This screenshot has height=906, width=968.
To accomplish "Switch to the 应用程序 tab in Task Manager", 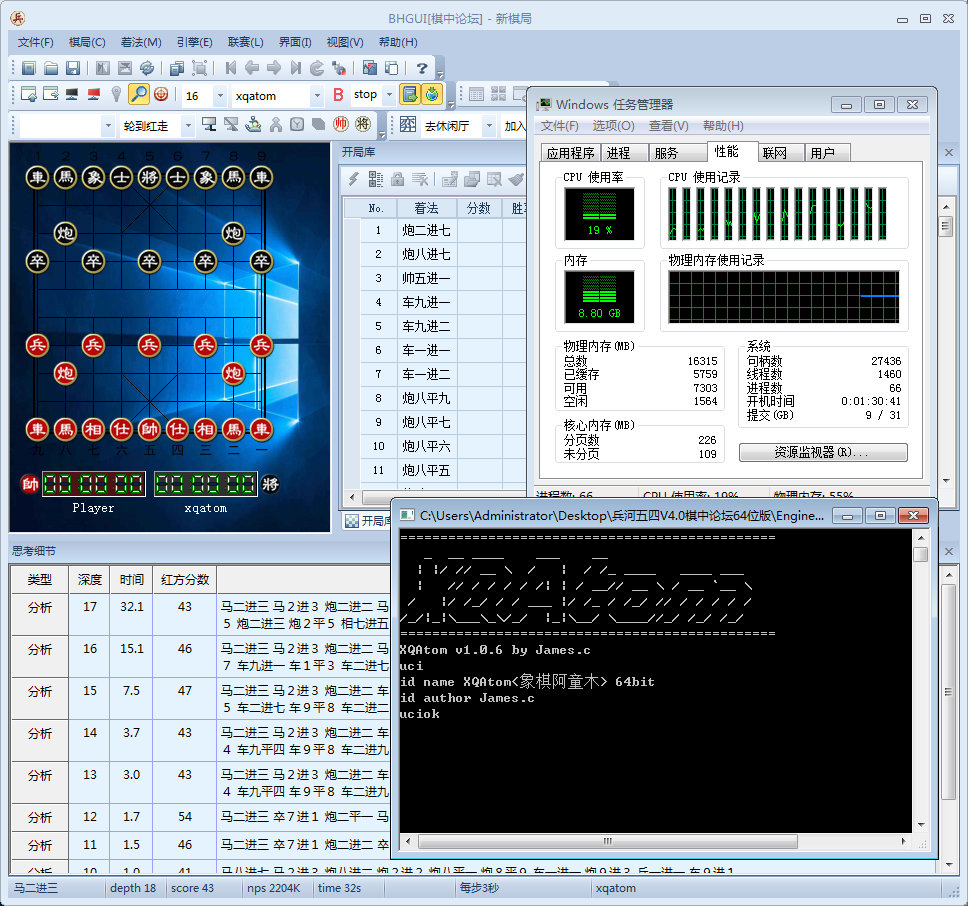I will pos(570,153).
